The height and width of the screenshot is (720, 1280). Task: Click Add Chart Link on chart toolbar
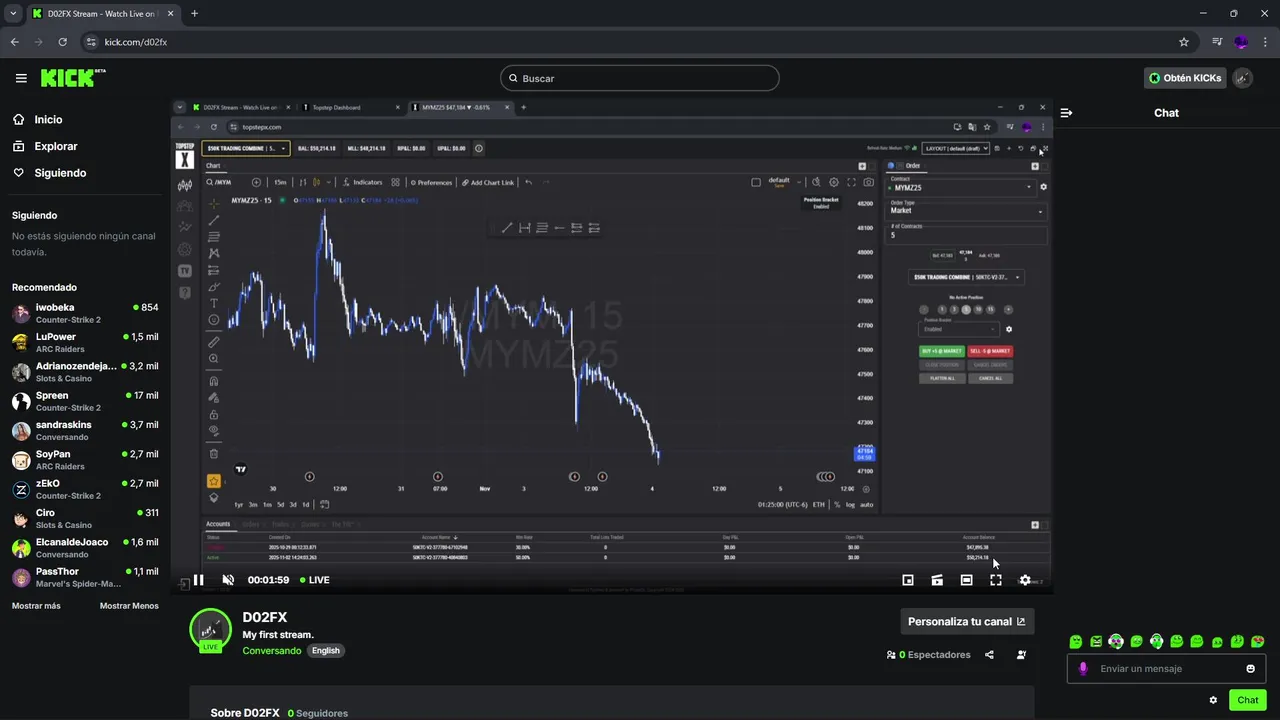488,182
